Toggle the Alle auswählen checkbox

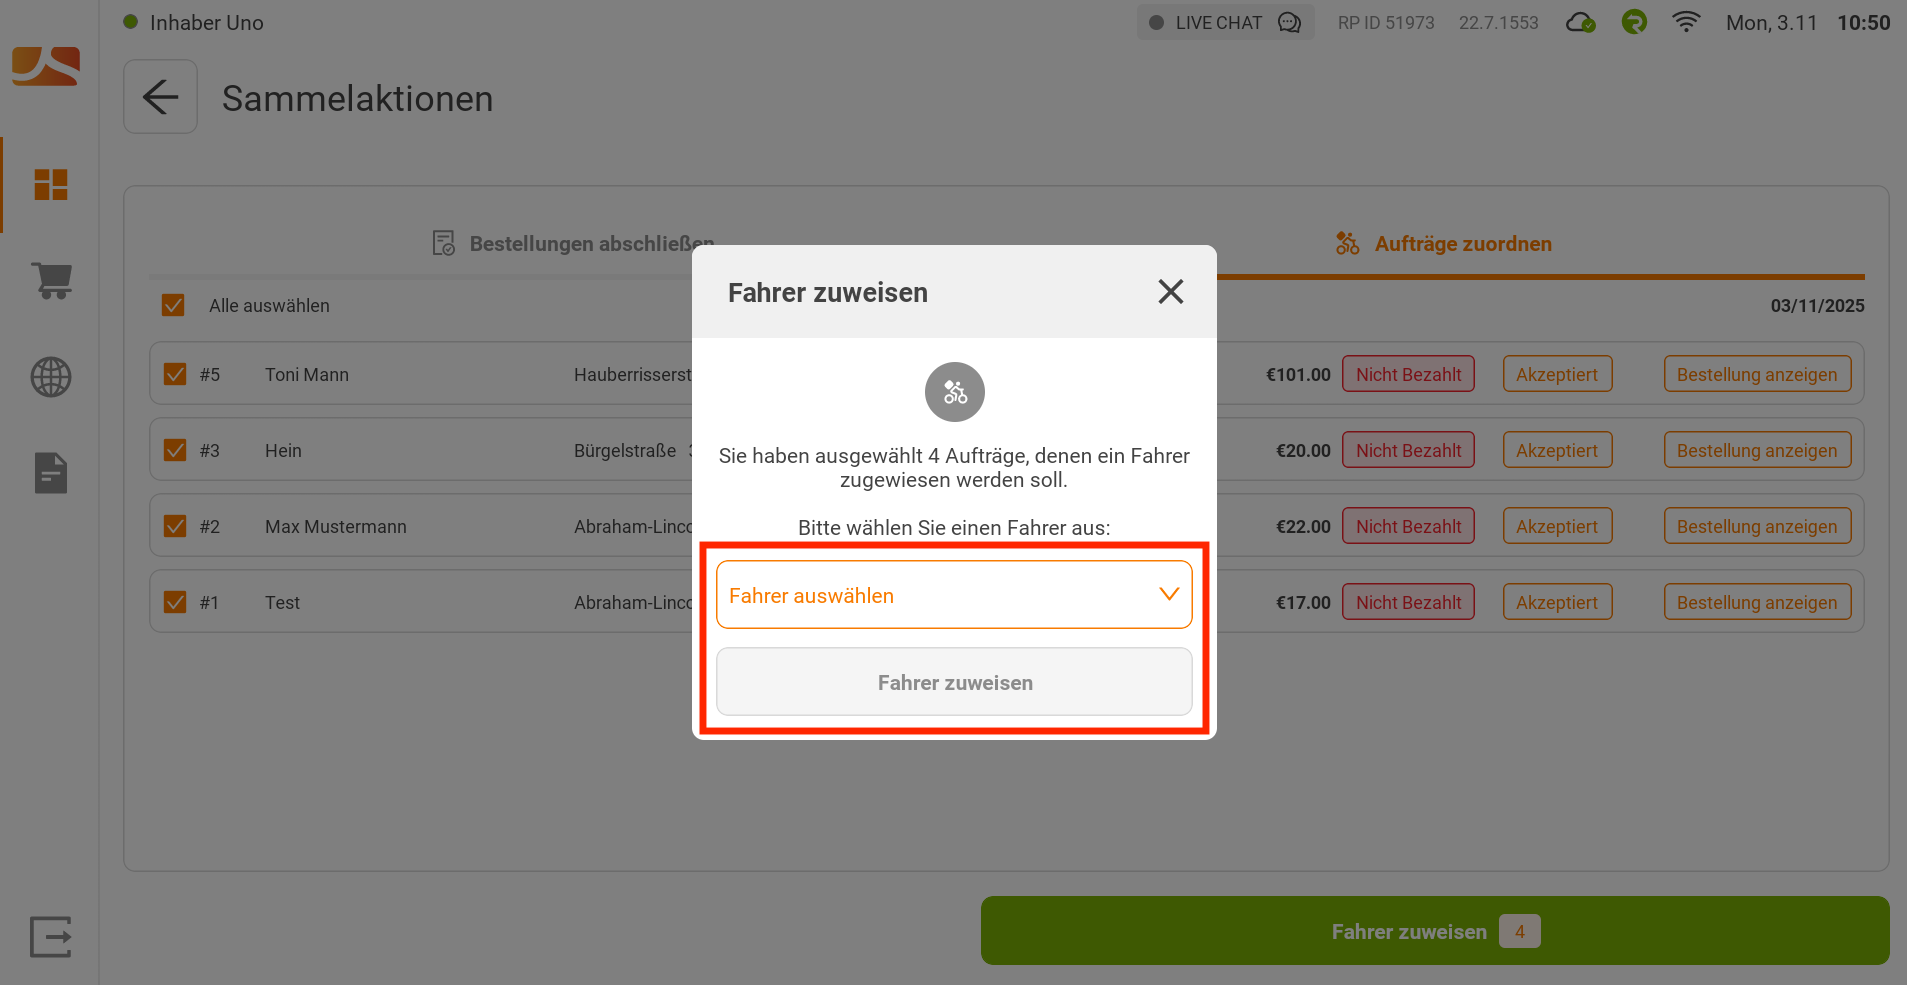[x=173, y=305]
